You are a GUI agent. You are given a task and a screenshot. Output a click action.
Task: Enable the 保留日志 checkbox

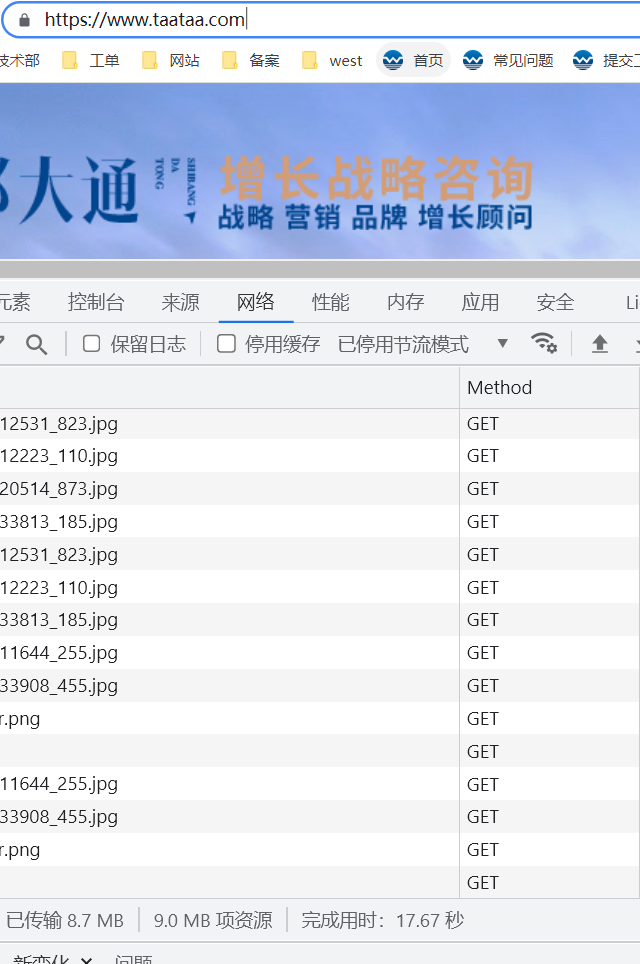coord(92,344)
